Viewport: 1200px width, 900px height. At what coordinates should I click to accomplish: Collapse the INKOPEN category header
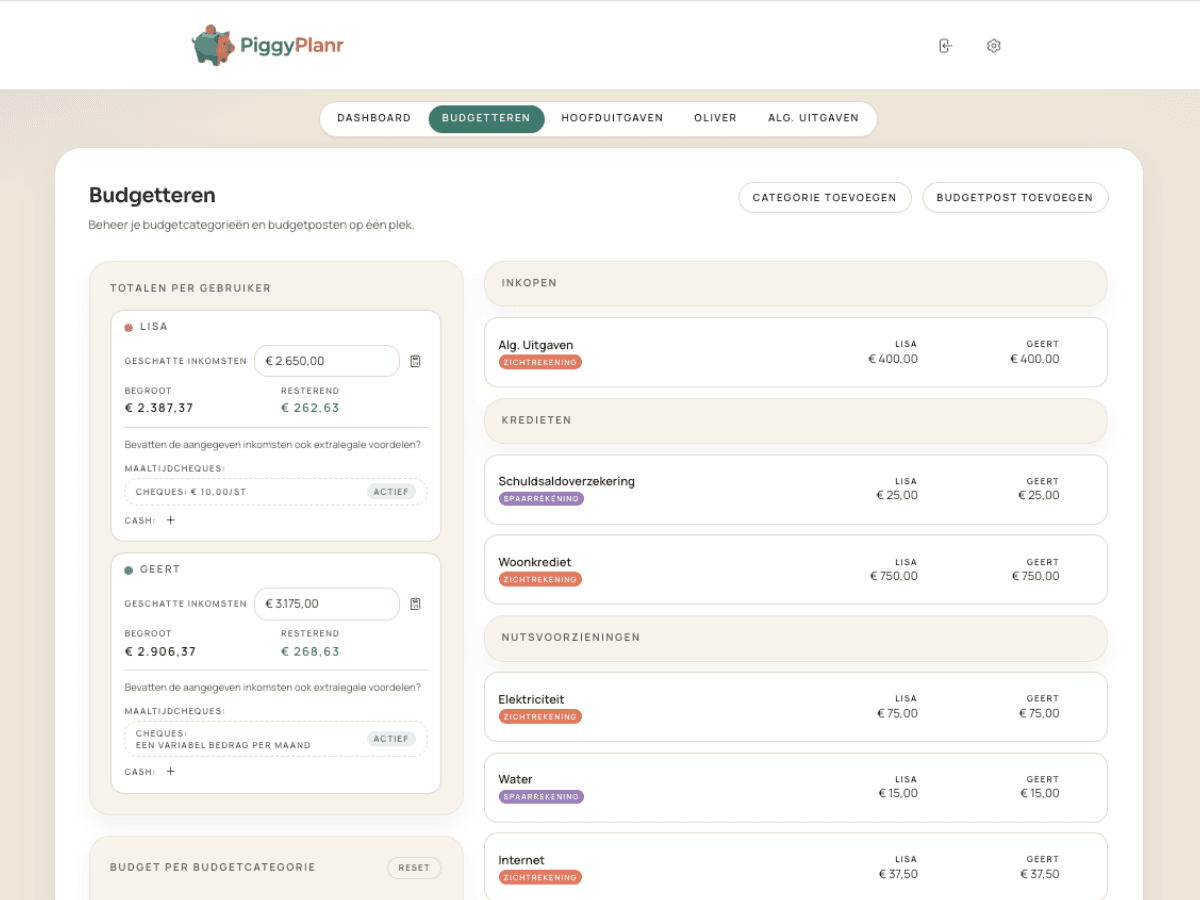pyautogui.click(x=795, y=283)
